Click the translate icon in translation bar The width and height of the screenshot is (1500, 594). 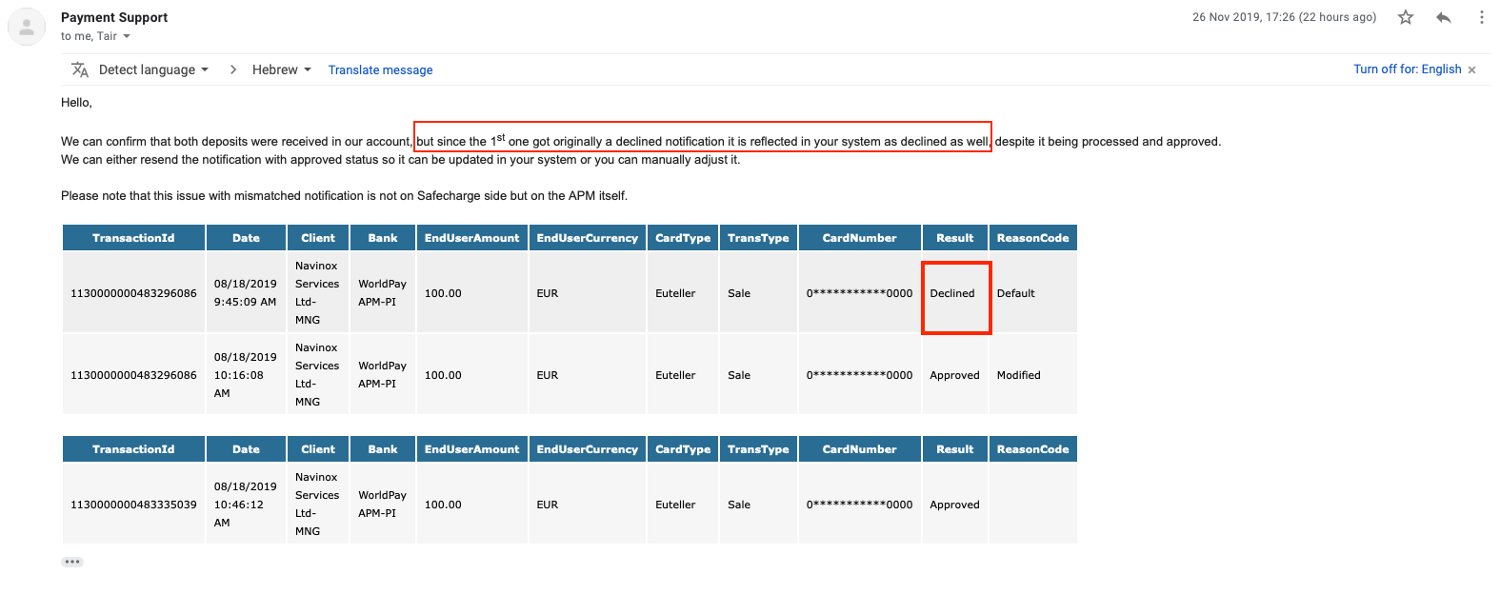pyautogui.click(x=80, y=70)
